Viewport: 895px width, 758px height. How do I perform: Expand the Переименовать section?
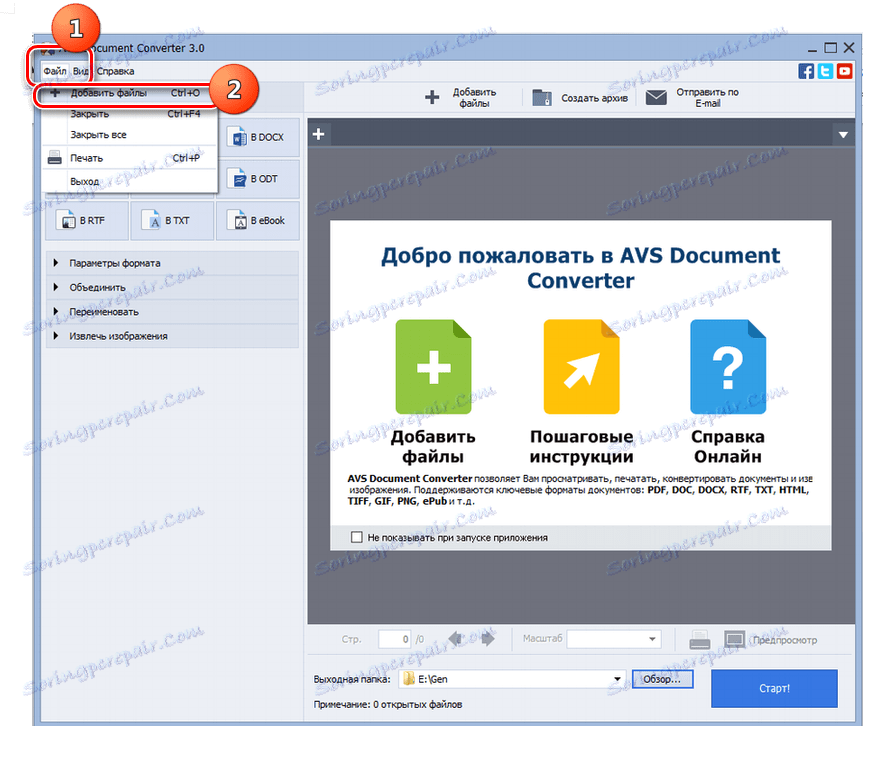pyautogui.click(x=172, y=312)
